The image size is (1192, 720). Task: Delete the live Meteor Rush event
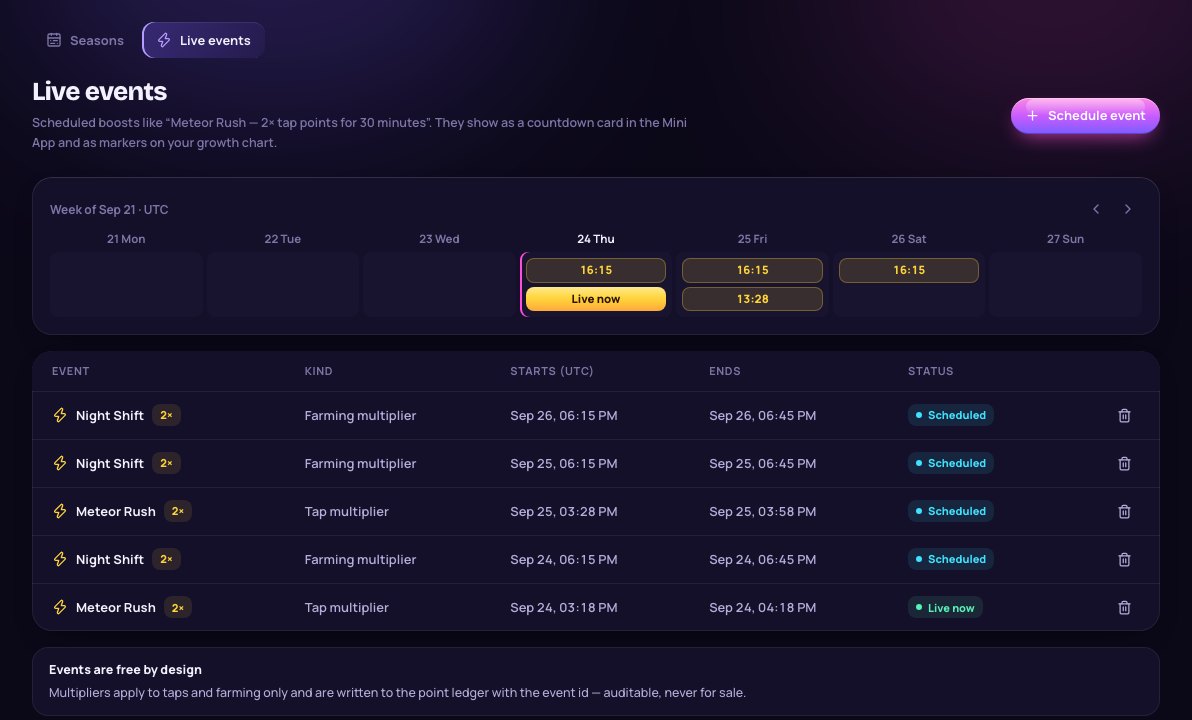pos(1124,607)
